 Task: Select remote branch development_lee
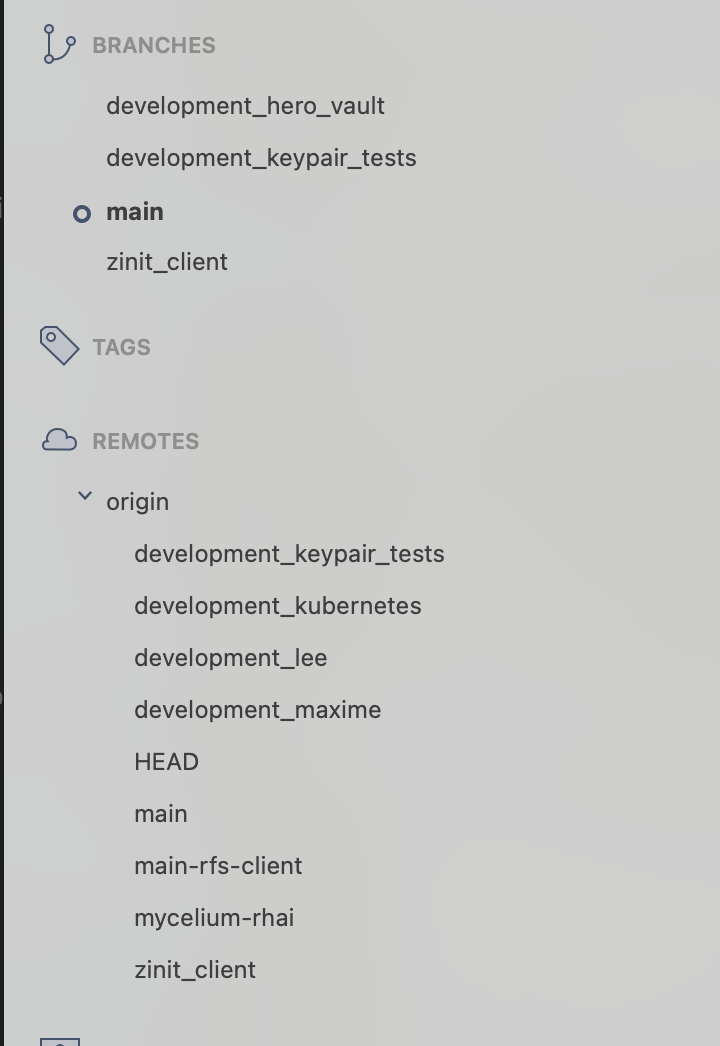[231, 658]
